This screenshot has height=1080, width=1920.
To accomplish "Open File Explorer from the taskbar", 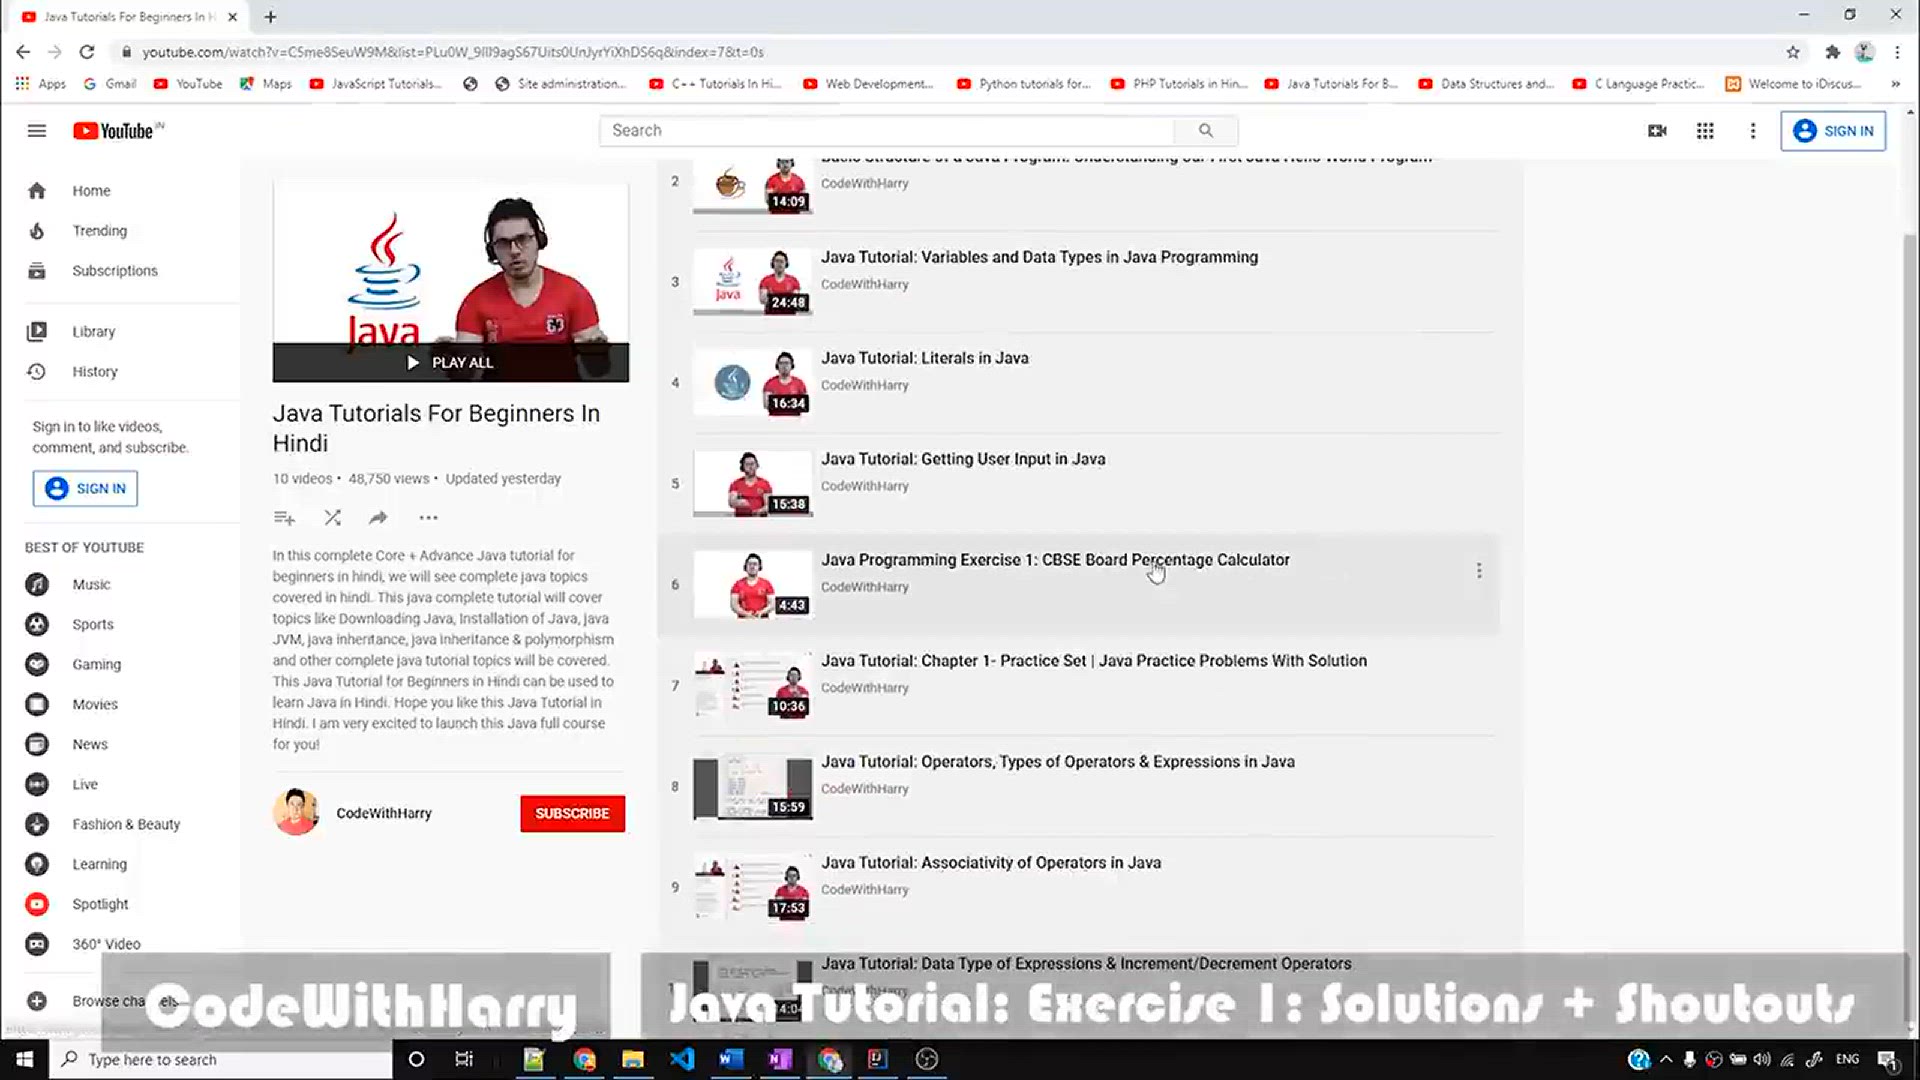I will [x=633, y=1059].
